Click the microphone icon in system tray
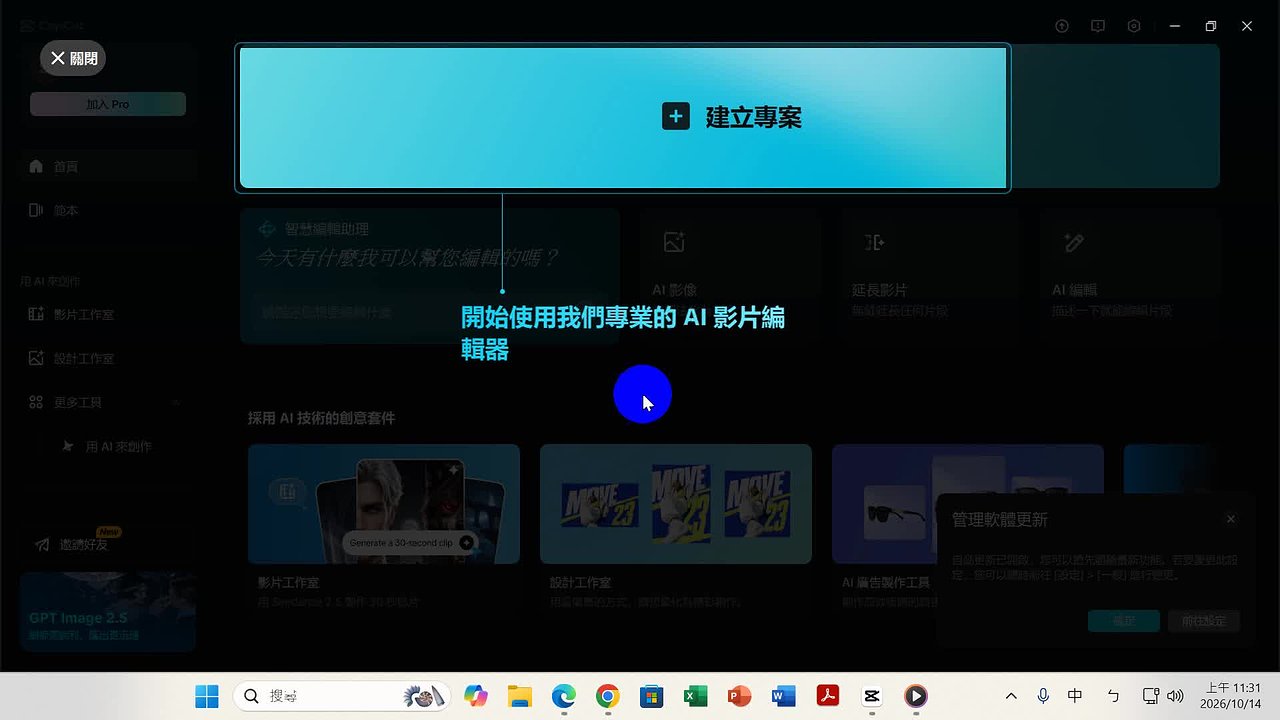This screenshot has height=720, width=1280. click(1043, 696)
